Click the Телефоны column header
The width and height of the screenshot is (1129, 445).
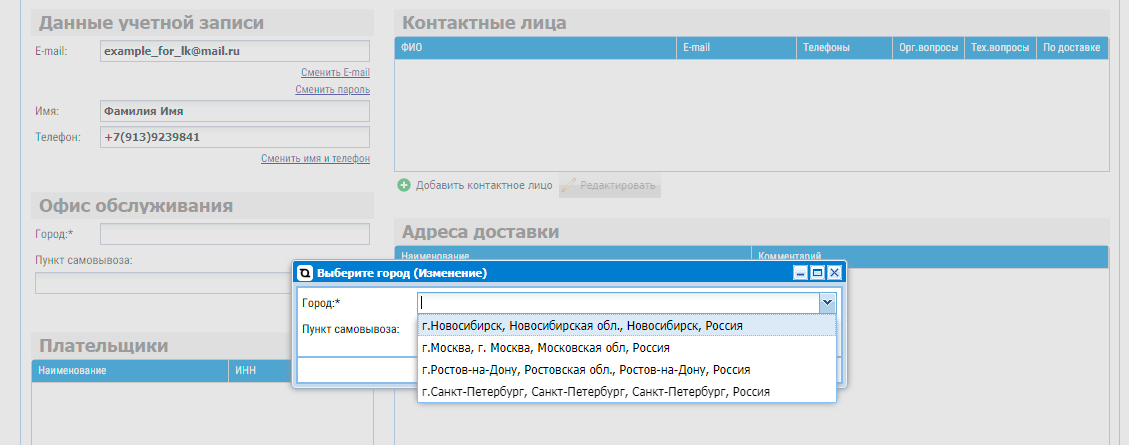tap(844, 48)
